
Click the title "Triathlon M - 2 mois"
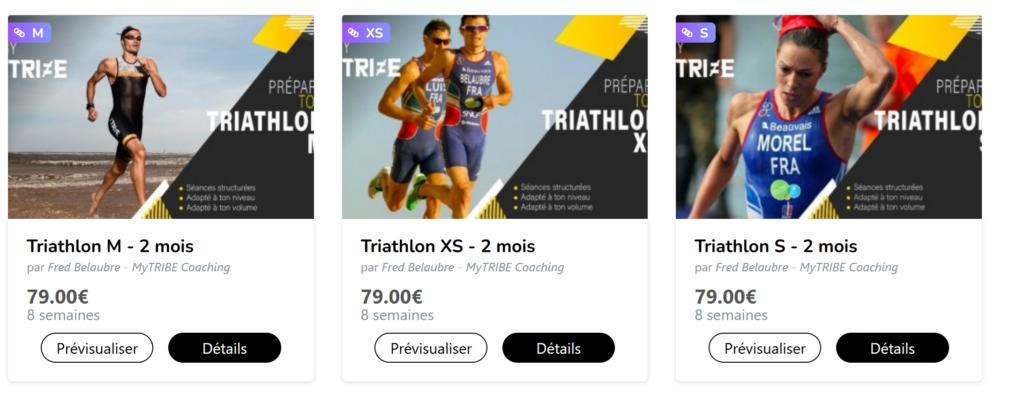pyautogui.click(x=110, y=246)
